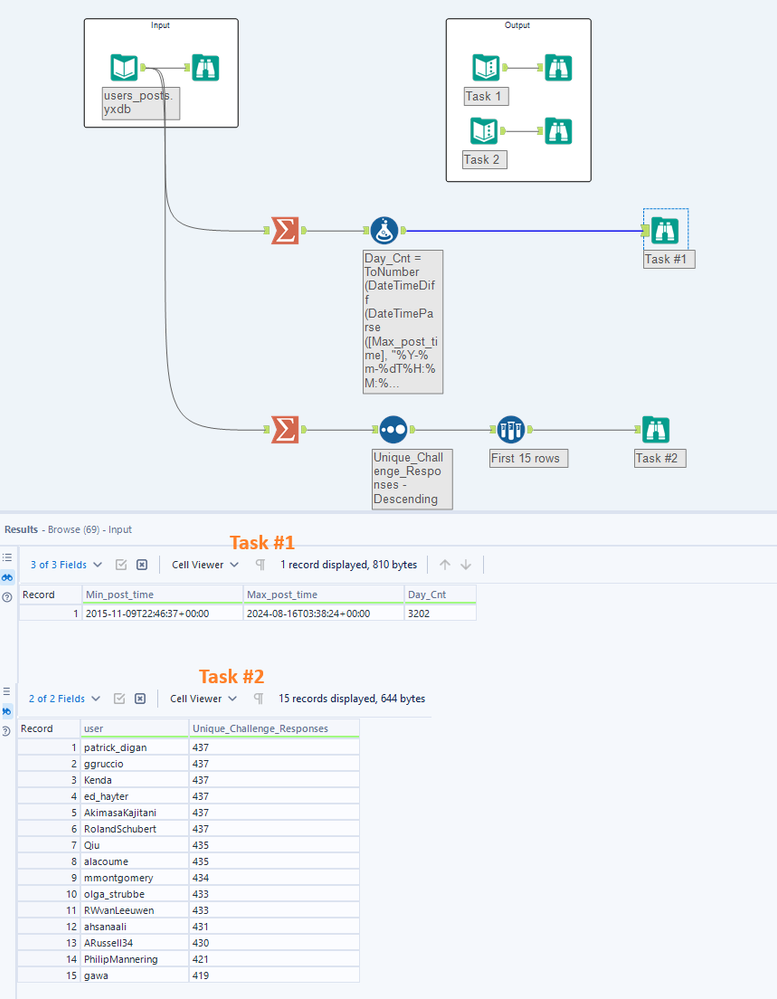The width and height of the screenshot is (777, 999).
Task: Click the user column header
Action: 135,728
